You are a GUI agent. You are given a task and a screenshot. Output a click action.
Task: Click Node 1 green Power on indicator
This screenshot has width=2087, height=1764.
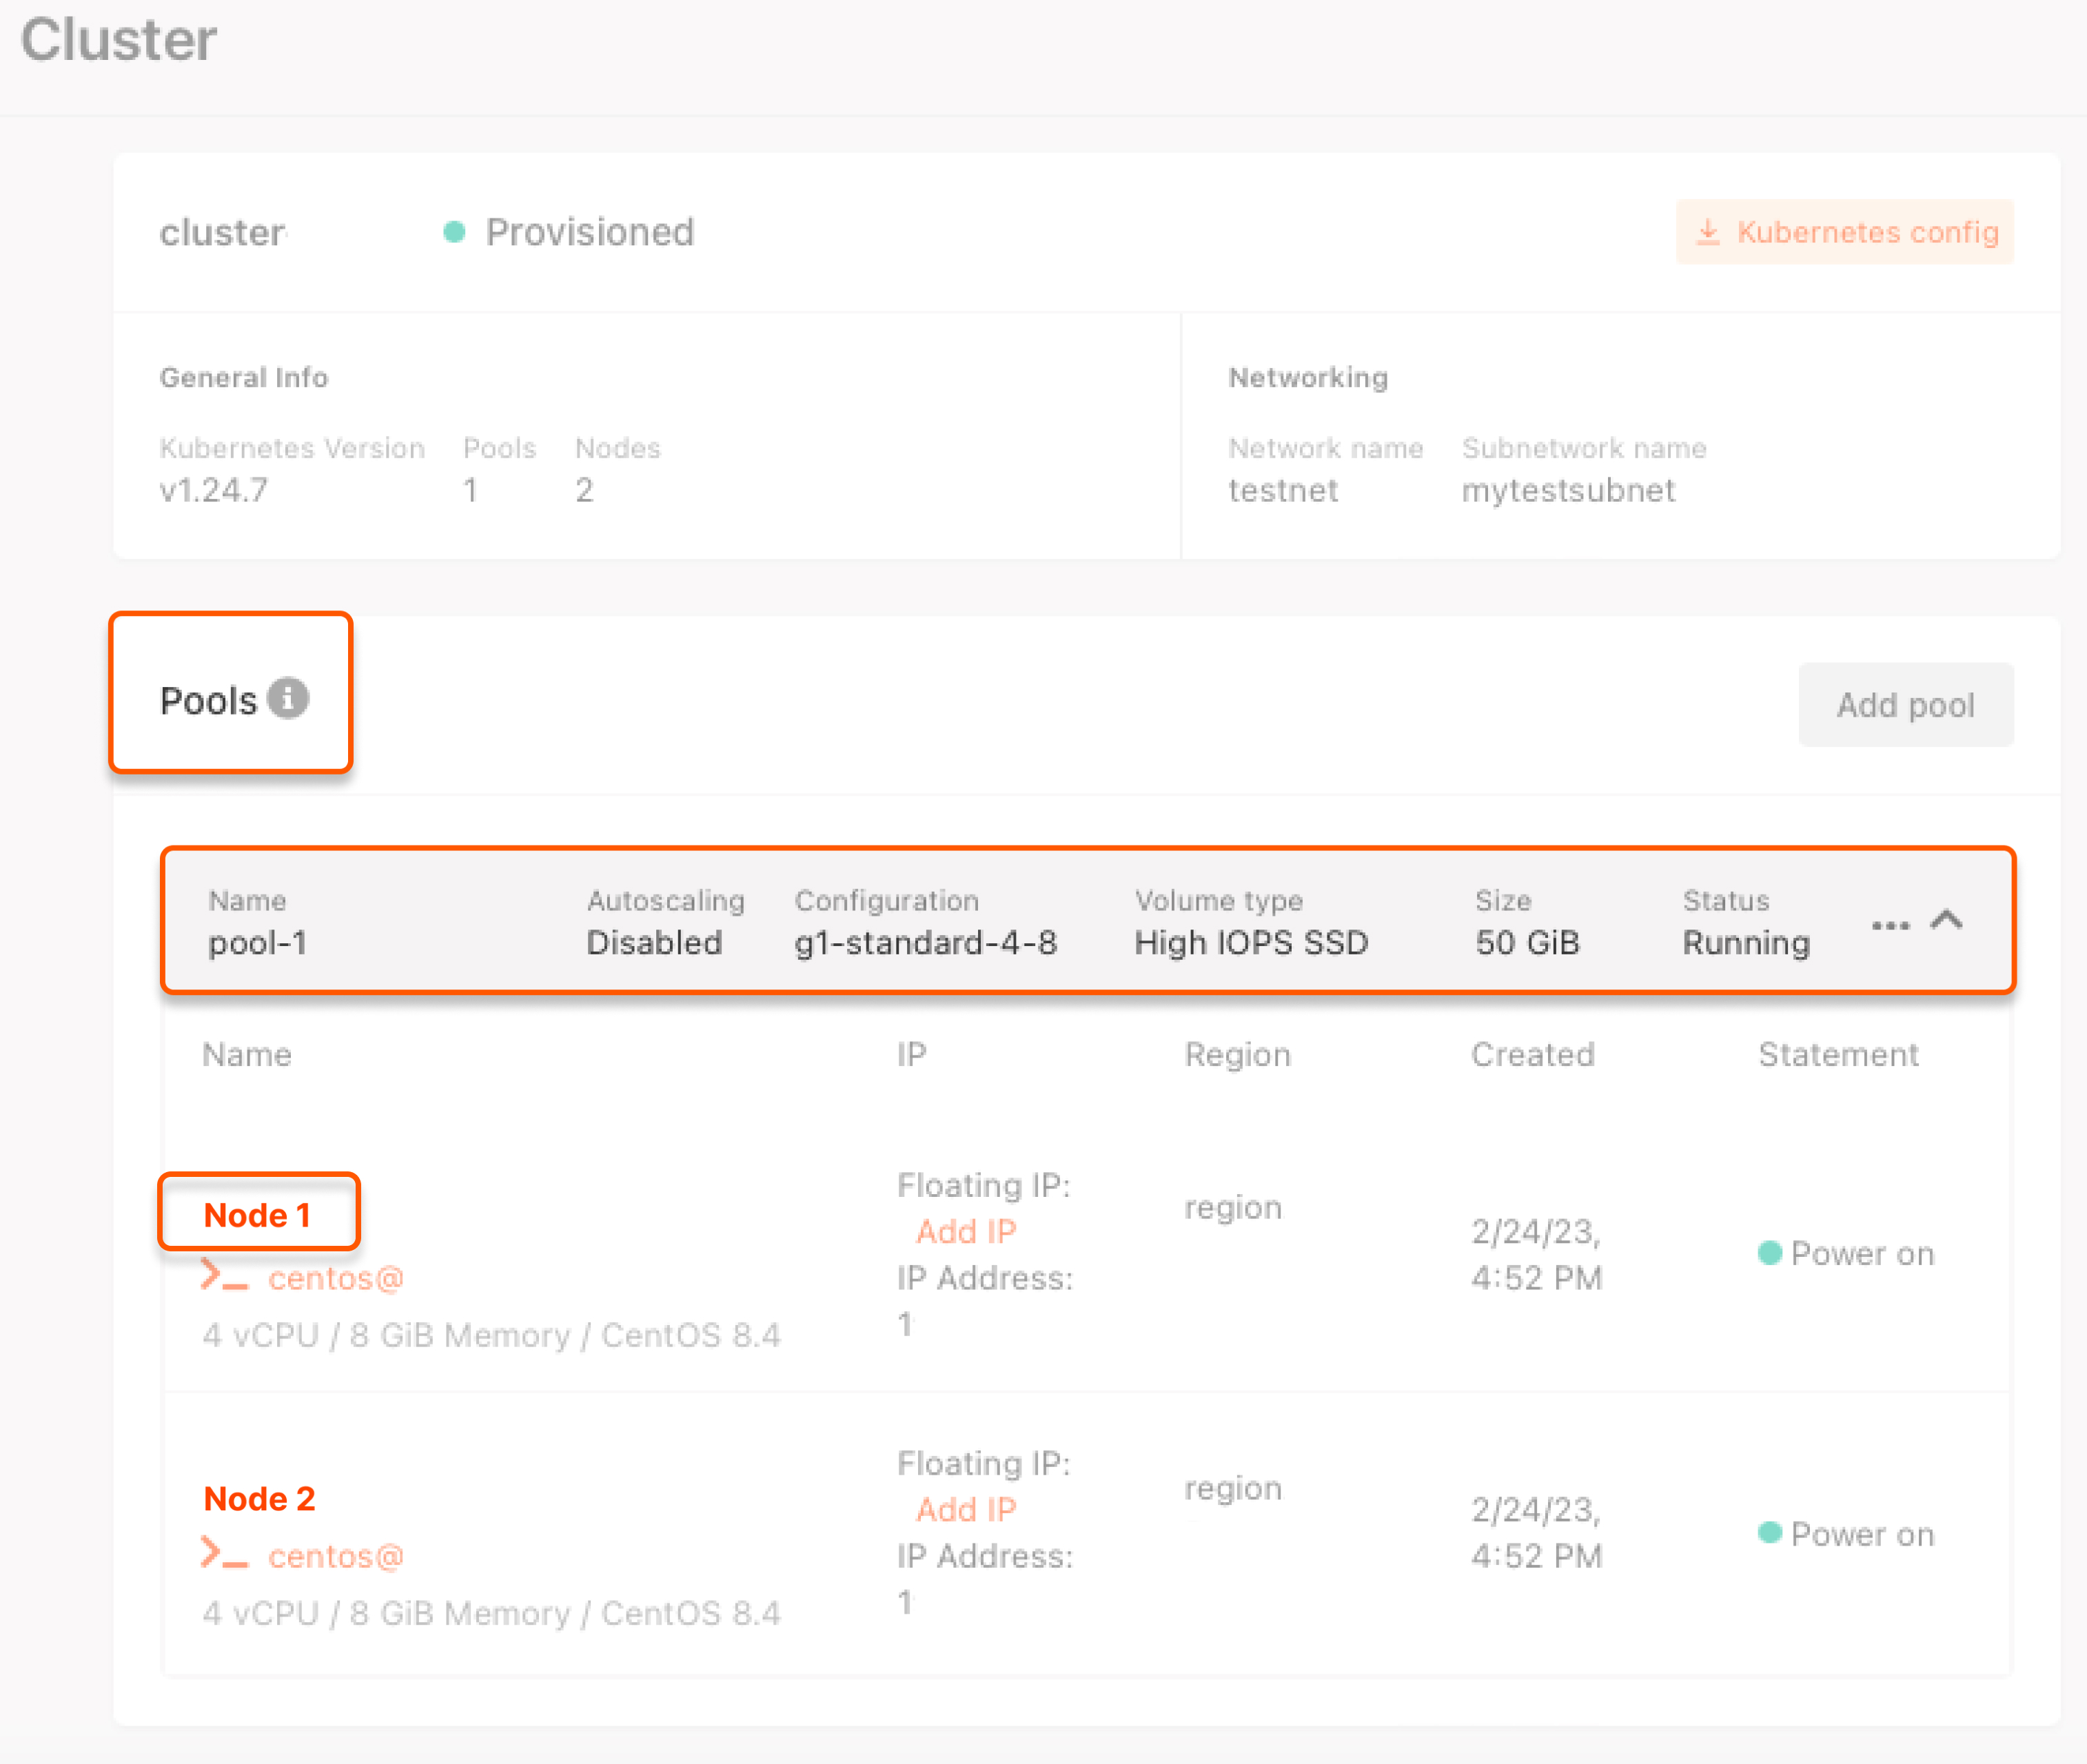pyautogui.click(x=1769, y=1253)
